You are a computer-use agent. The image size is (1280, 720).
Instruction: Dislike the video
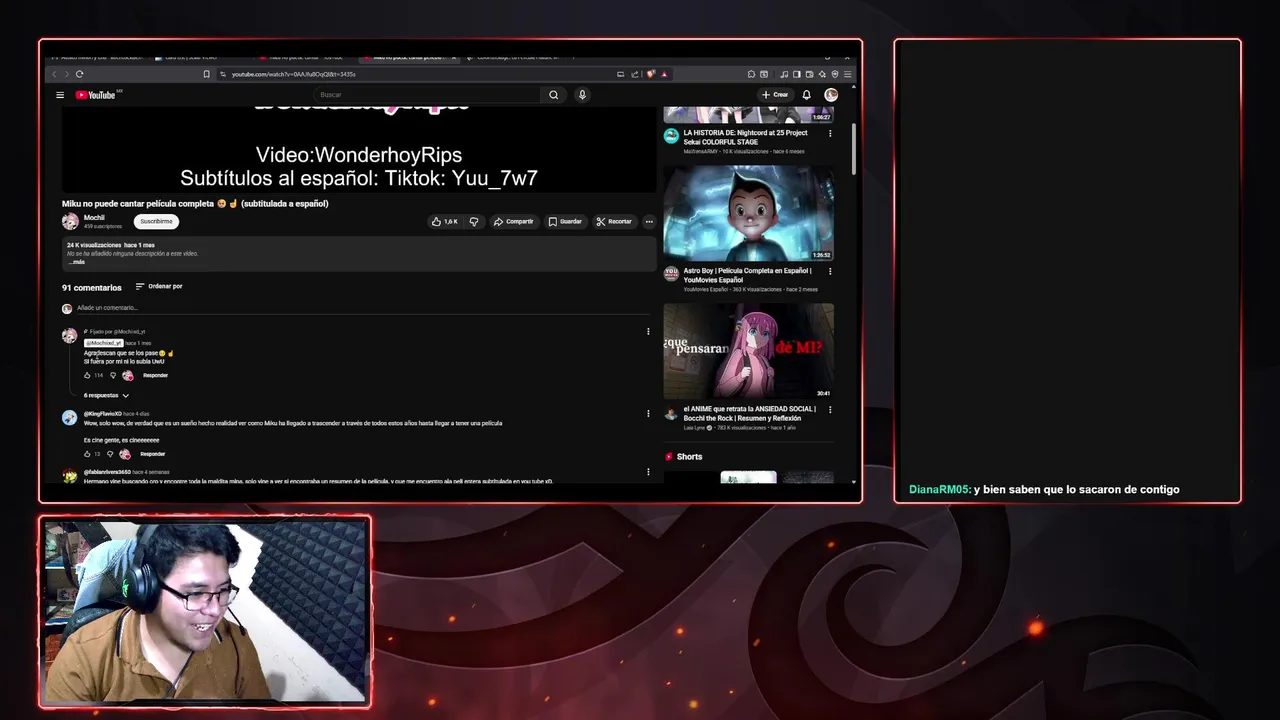click(x=474, y=222)
